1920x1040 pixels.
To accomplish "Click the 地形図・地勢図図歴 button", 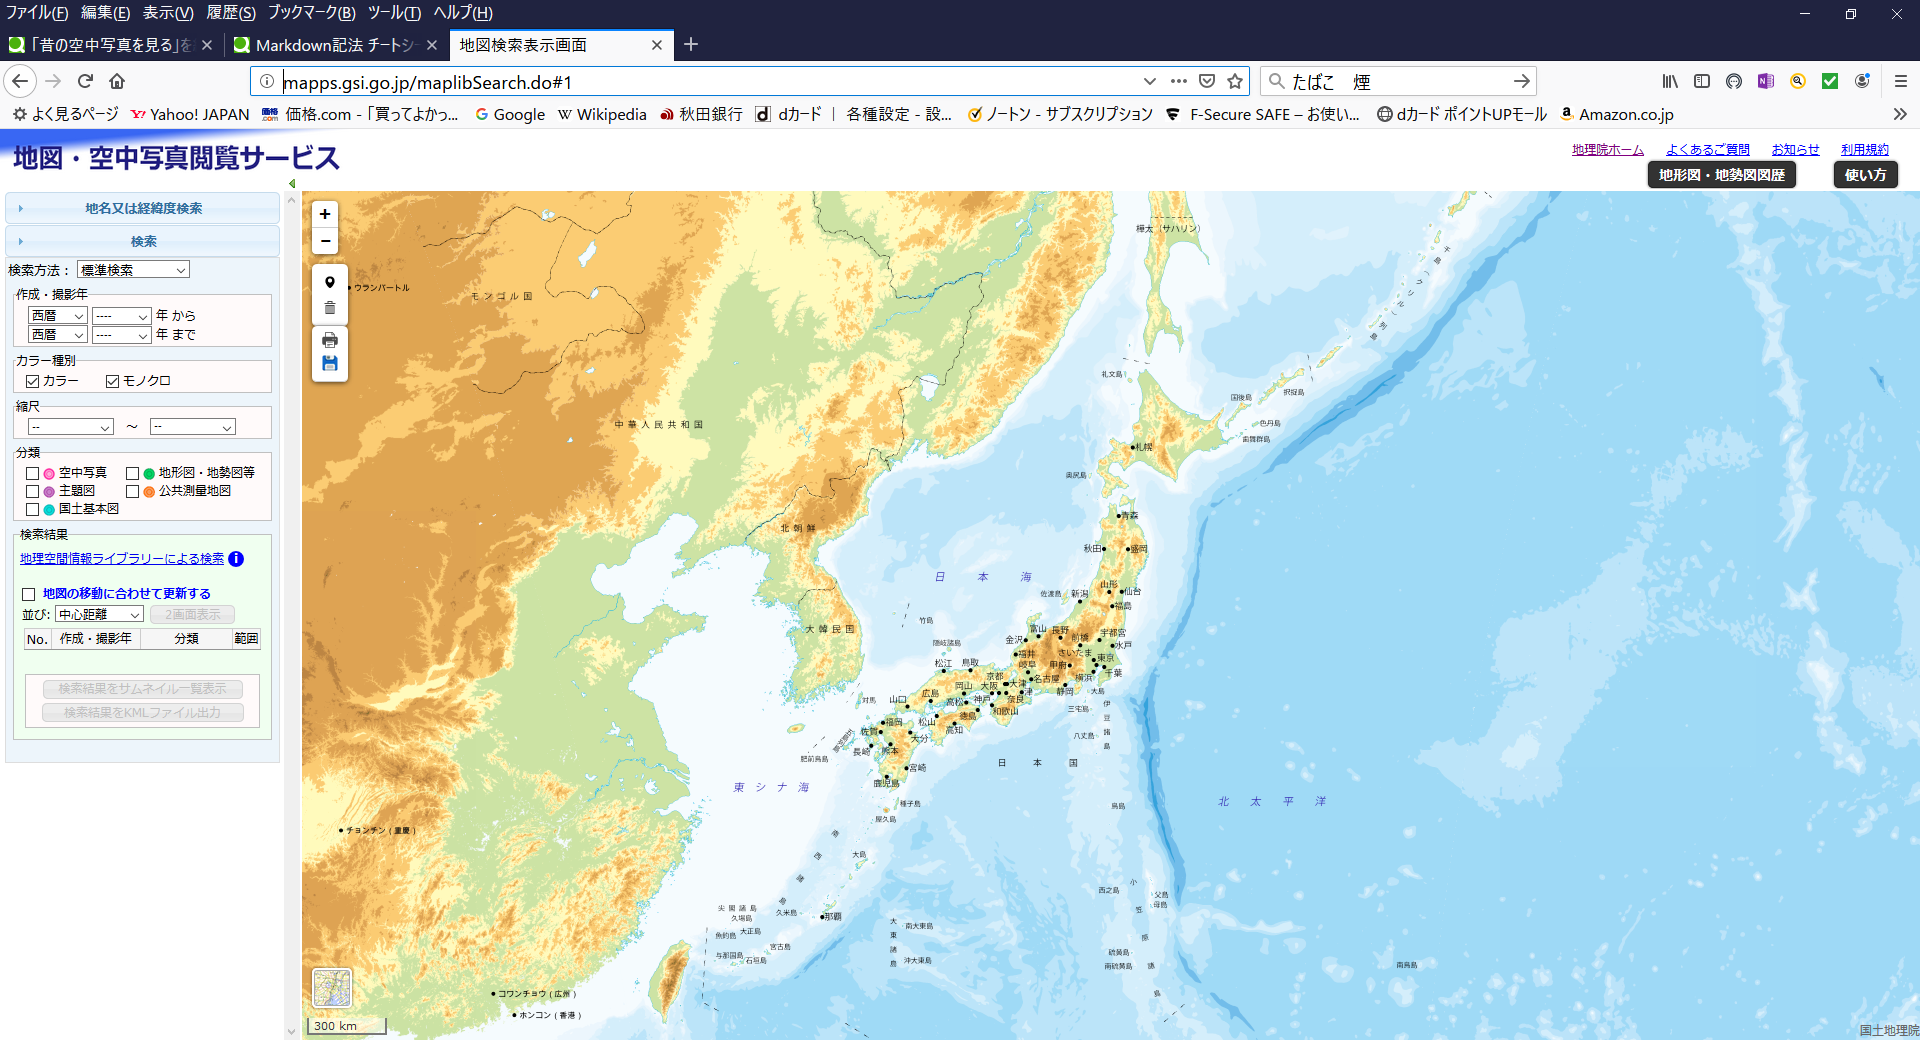I will pos(1722,175).
